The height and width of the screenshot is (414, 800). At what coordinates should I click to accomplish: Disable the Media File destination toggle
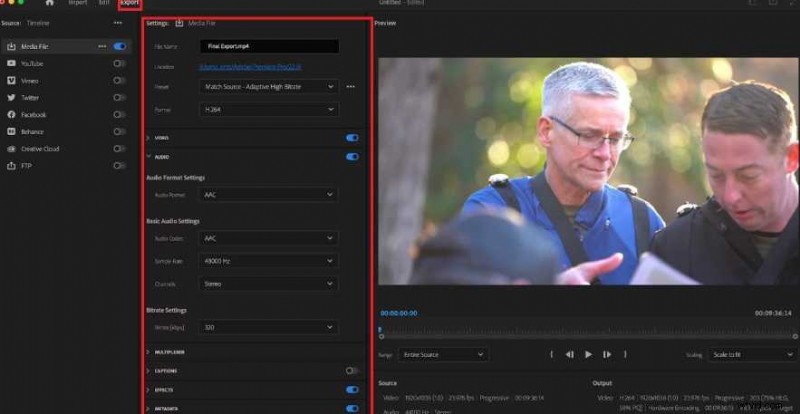pos(119,46)
